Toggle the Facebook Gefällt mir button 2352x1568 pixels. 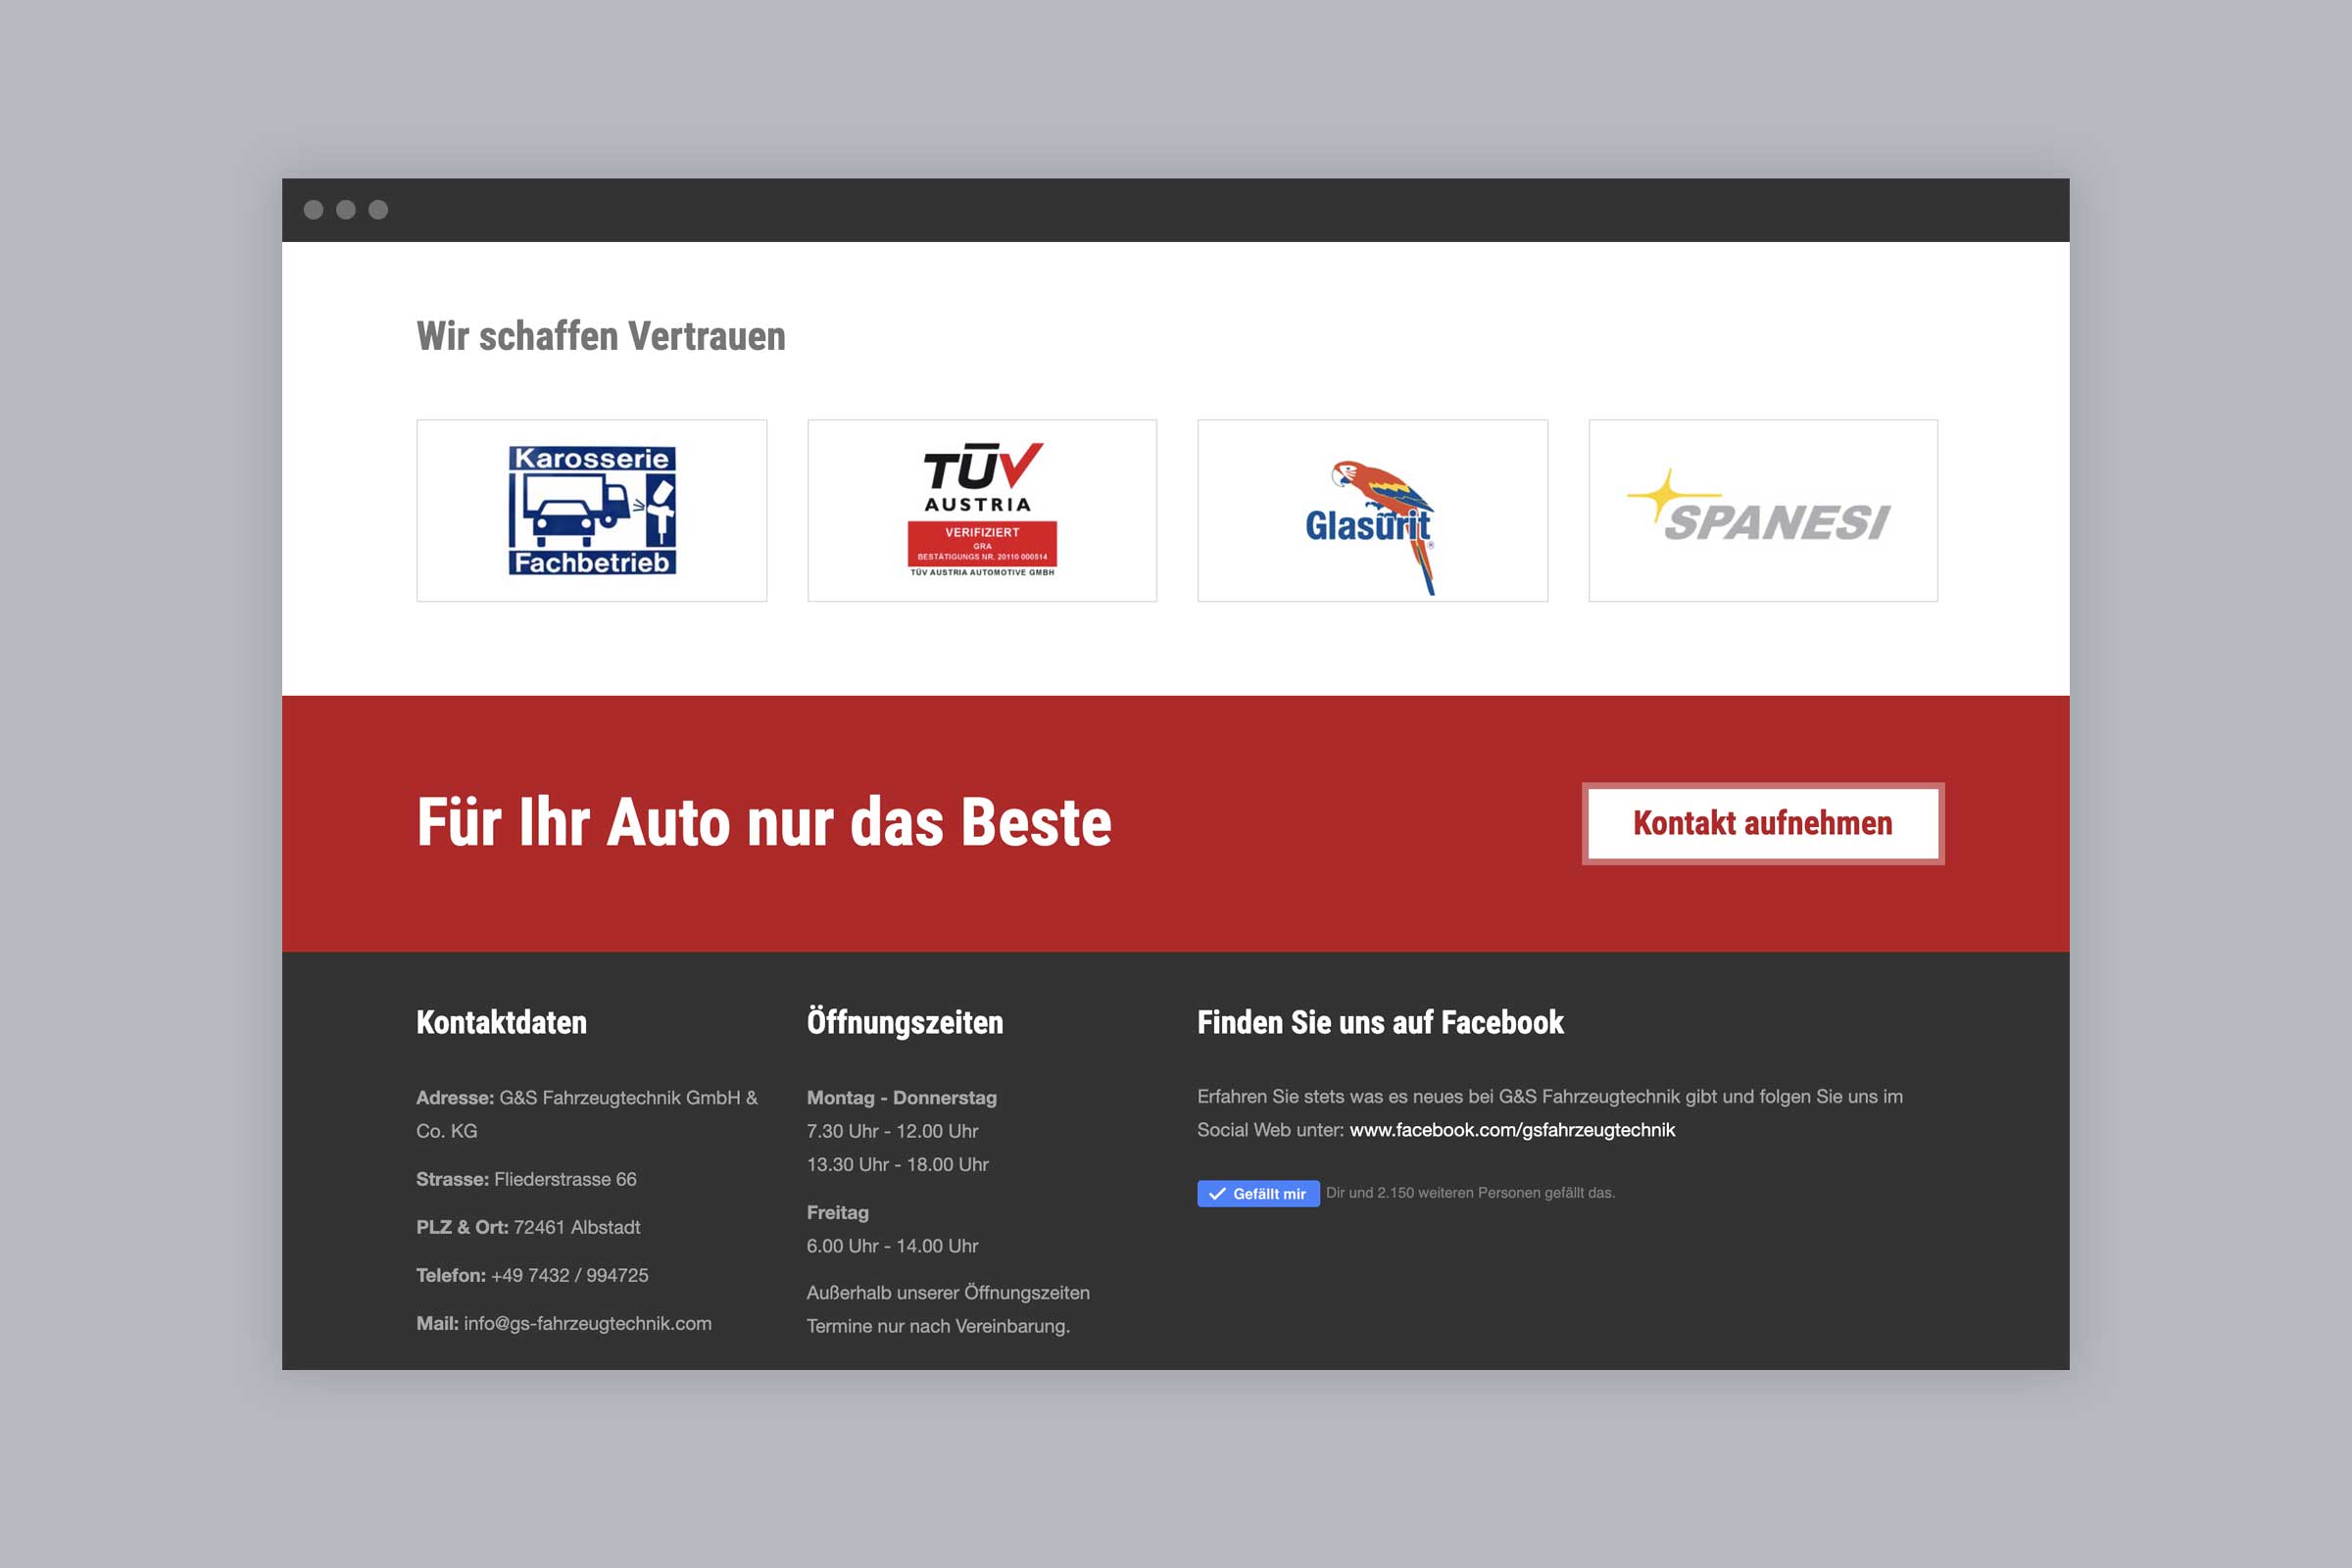click(x=1258, y=1193)
